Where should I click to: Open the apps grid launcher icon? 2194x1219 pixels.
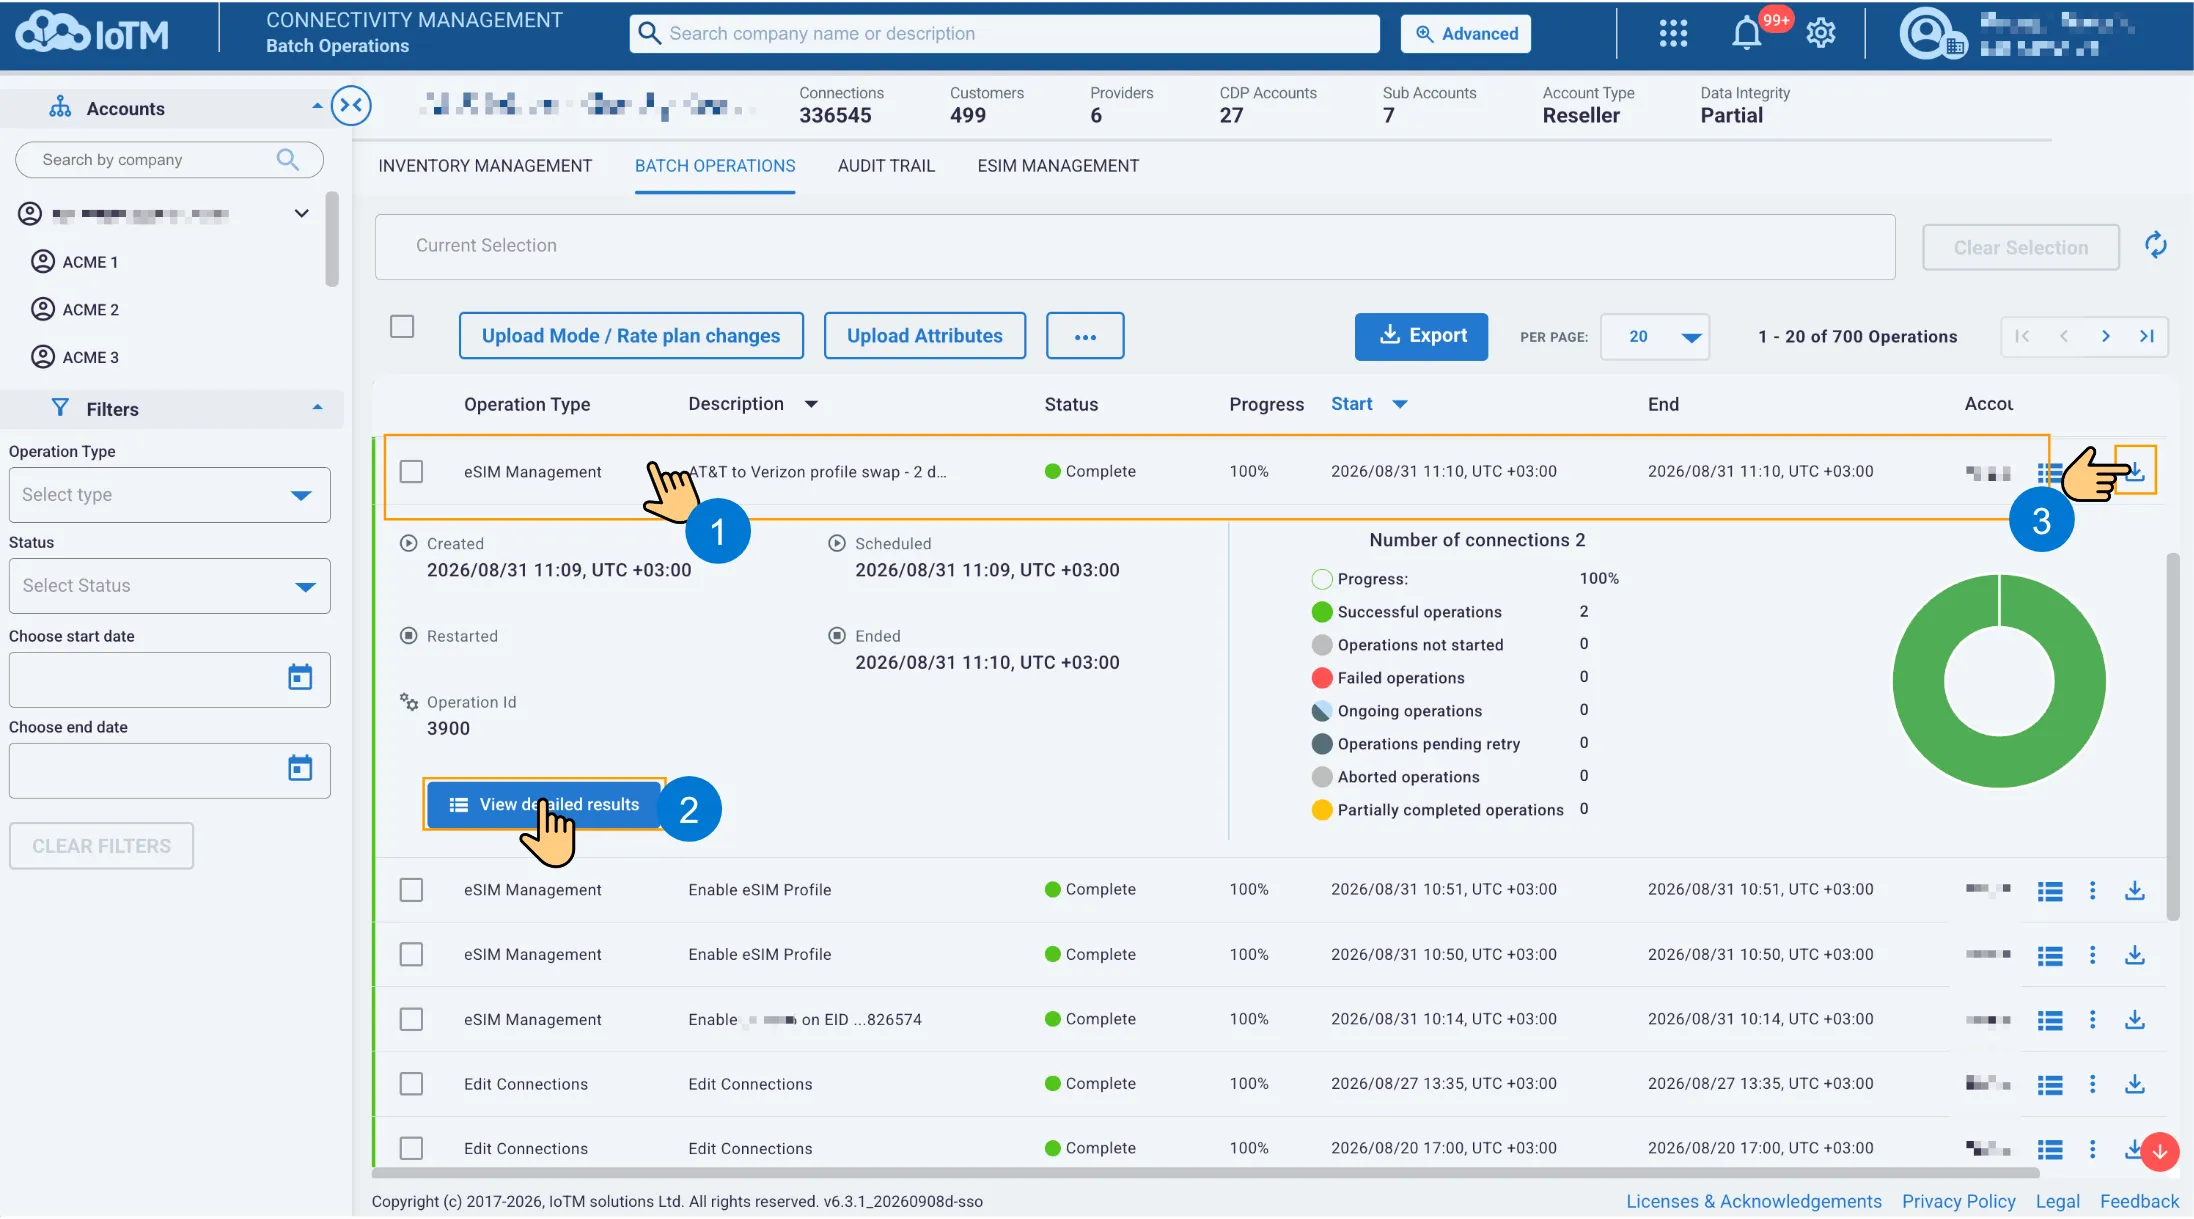tap(1673, 33)
